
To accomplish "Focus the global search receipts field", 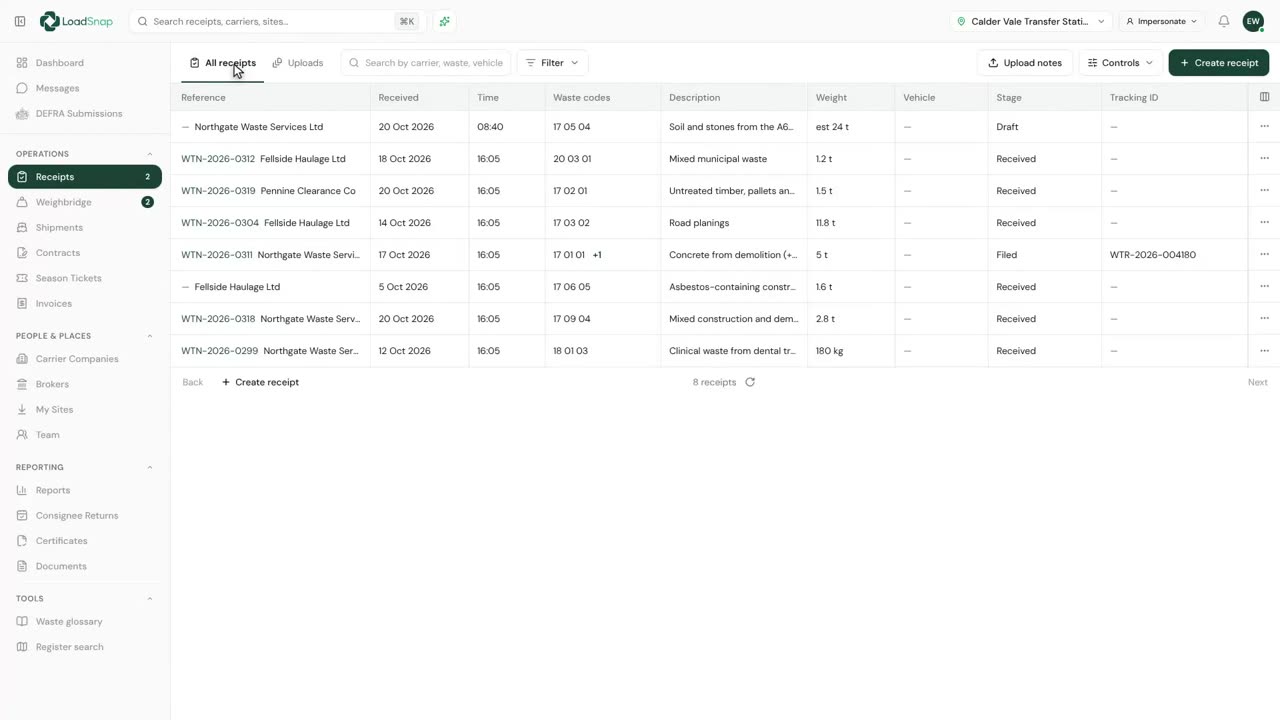I will tap(278, 21).
